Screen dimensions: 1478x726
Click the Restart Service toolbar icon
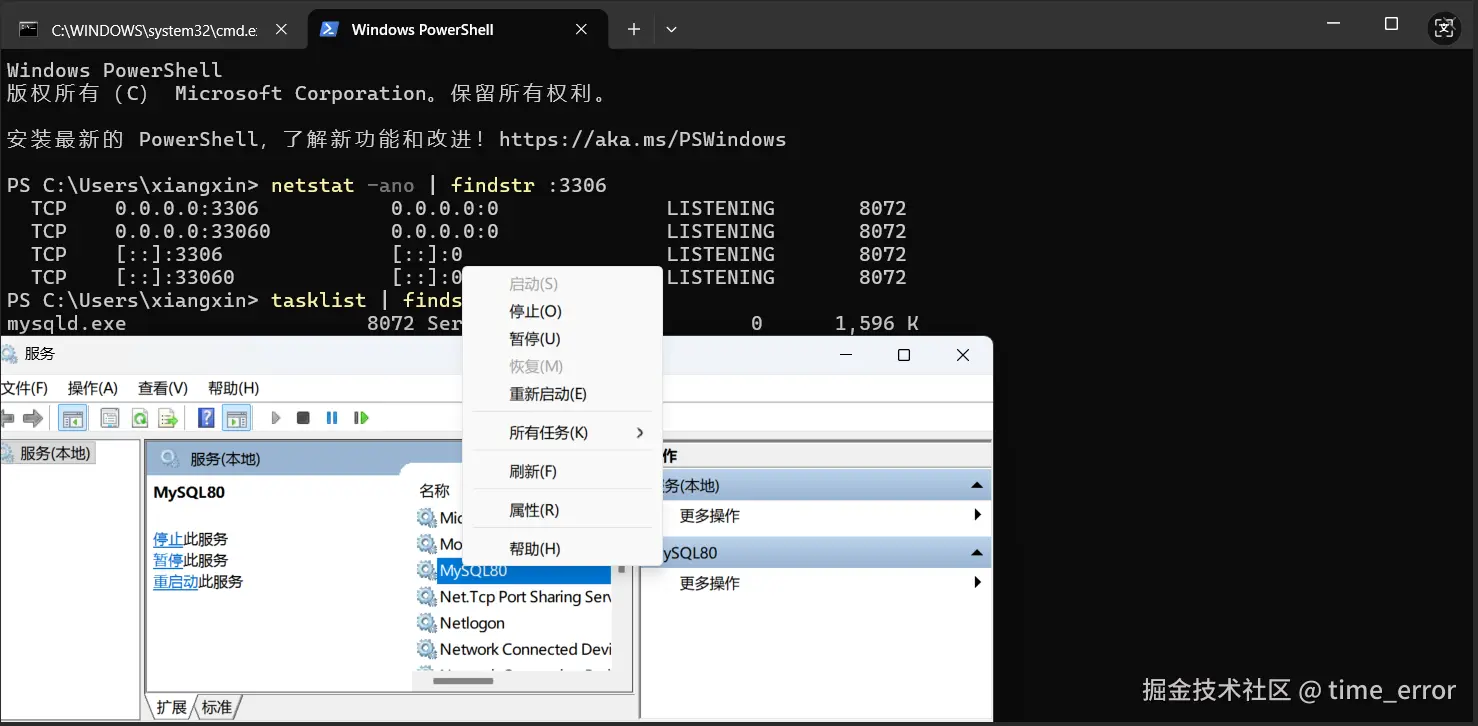click(361, 418)
